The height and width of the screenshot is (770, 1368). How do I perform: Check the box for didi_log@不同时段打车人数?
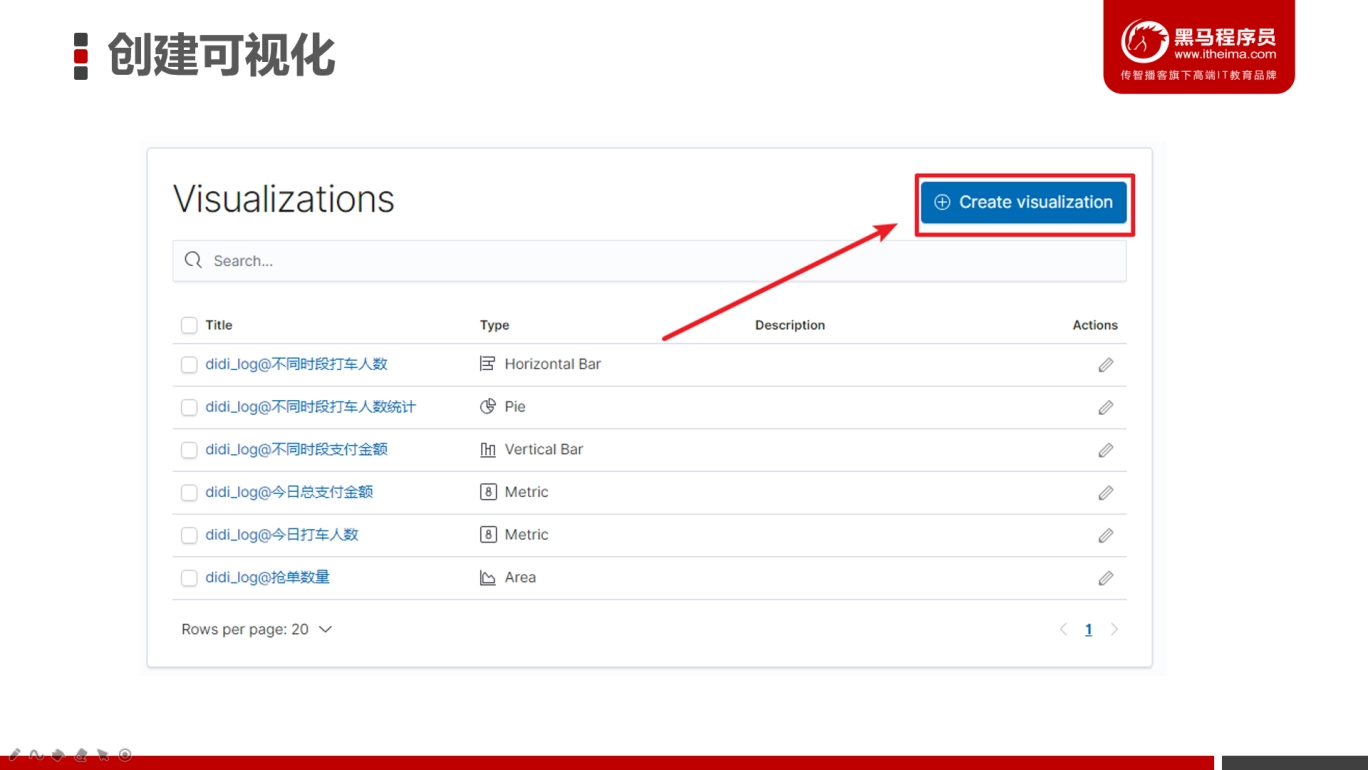point(189,365)
